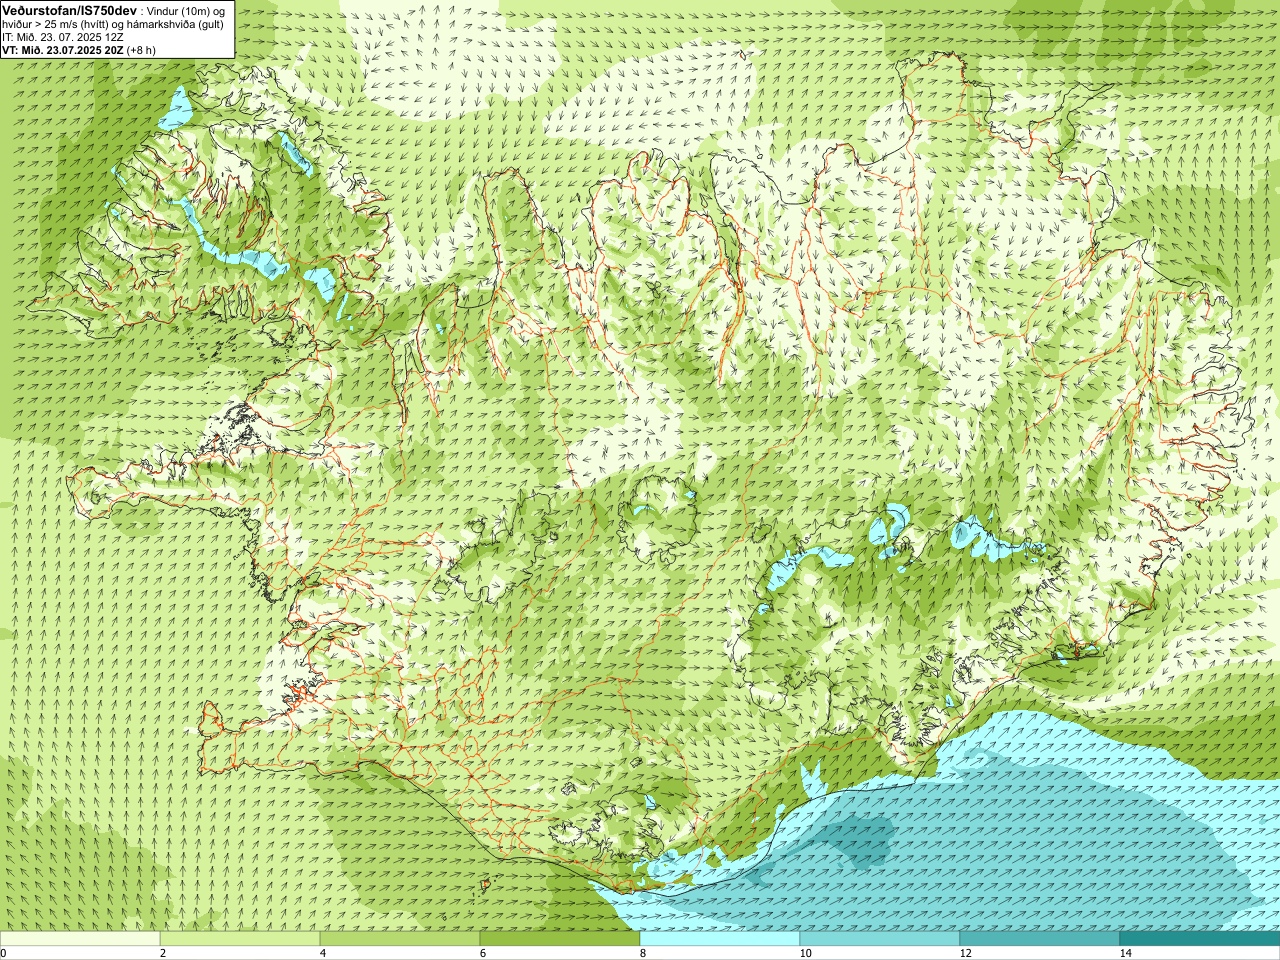
Task: Click the pale yellow 0–2 m/s legend segment
Action: pos(80,939)
